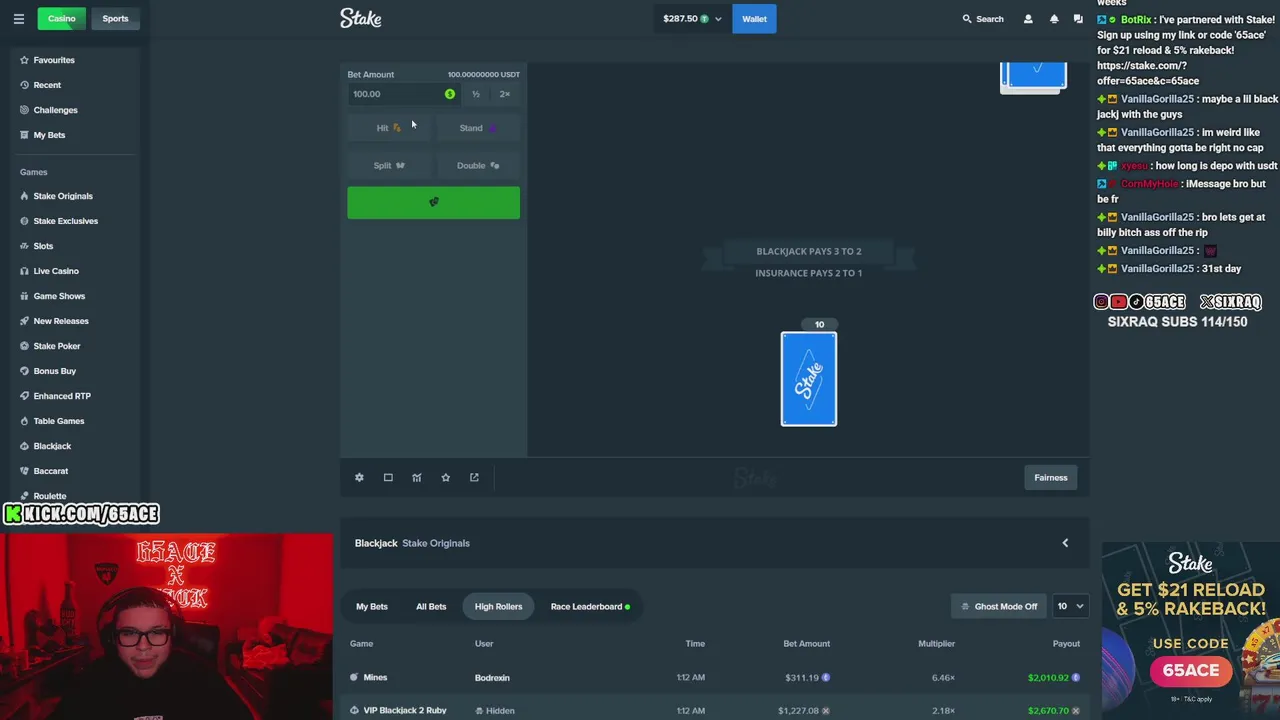
Task: Click the Stake Originals label beside Blackjack
Action: coord(435,543)
